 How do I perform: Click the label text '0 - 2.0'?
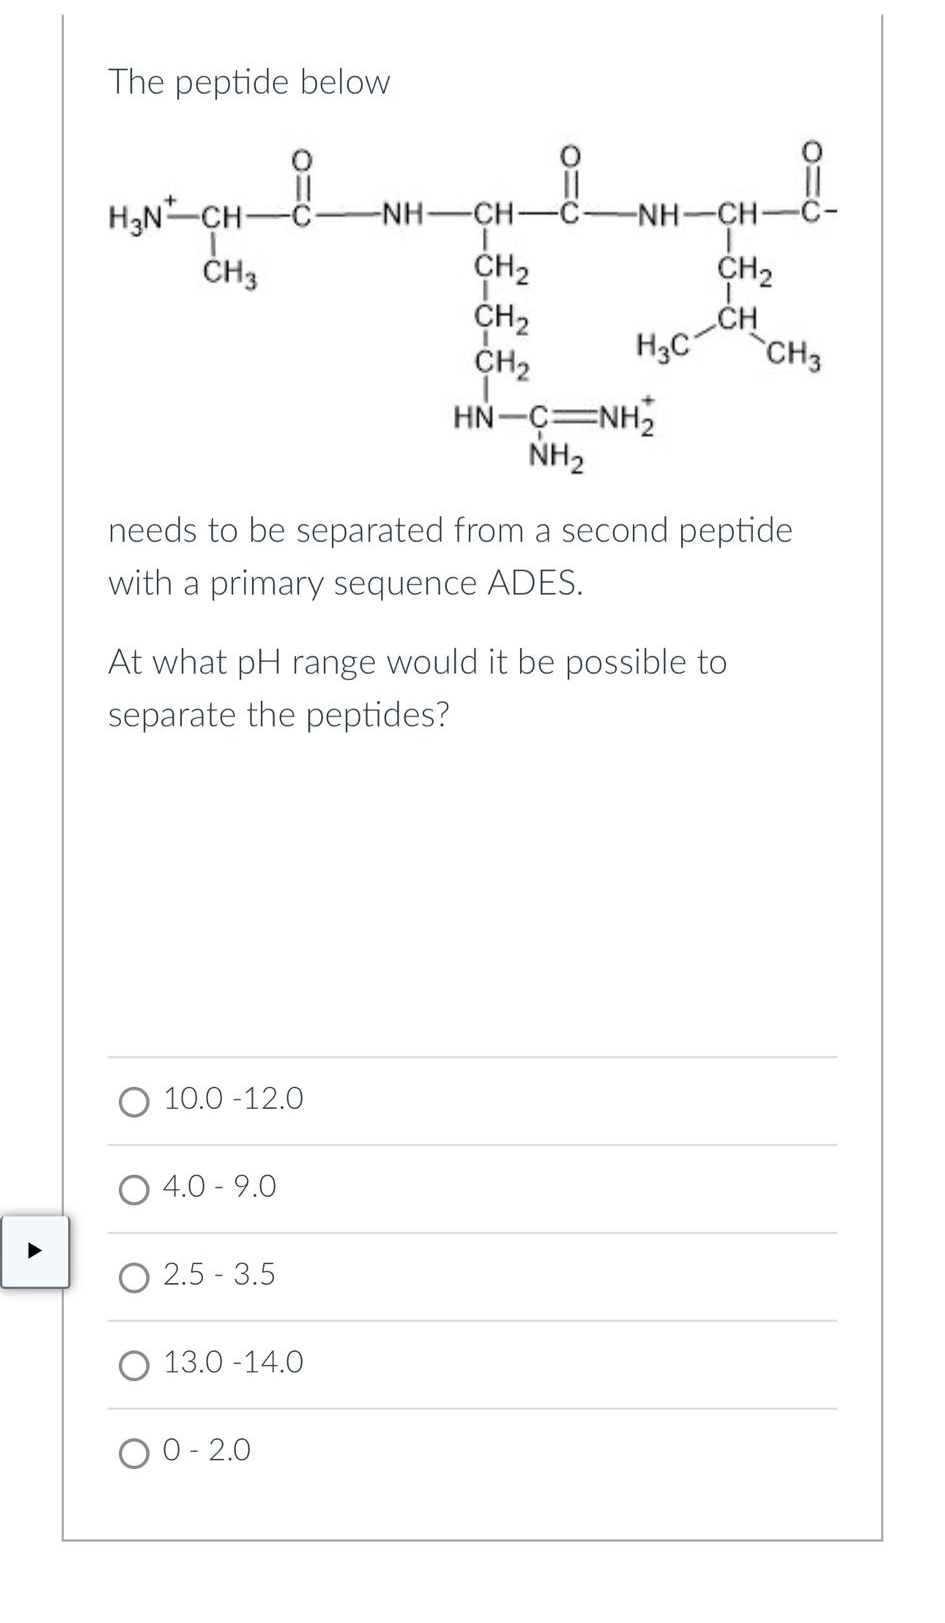tap(206, 1449)
